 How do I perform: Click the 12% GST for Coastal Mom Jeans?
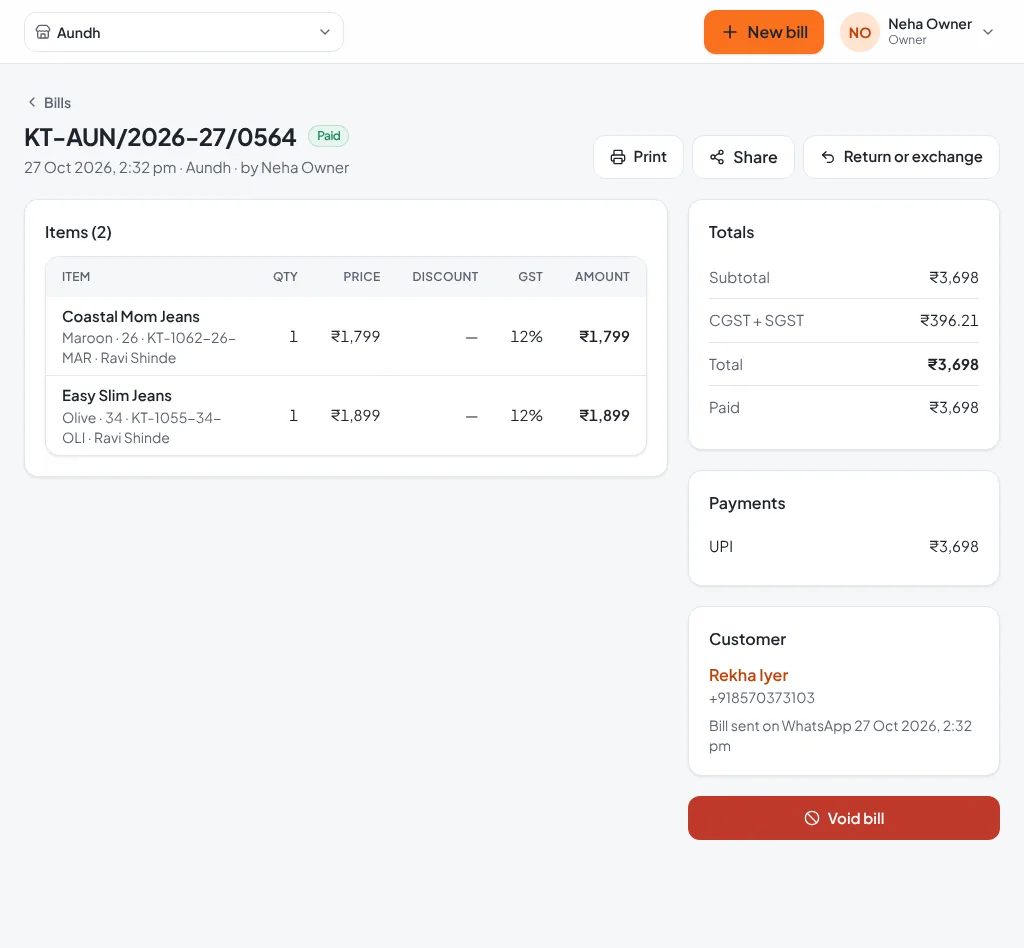pyautogui.click(x=526, y=336)
